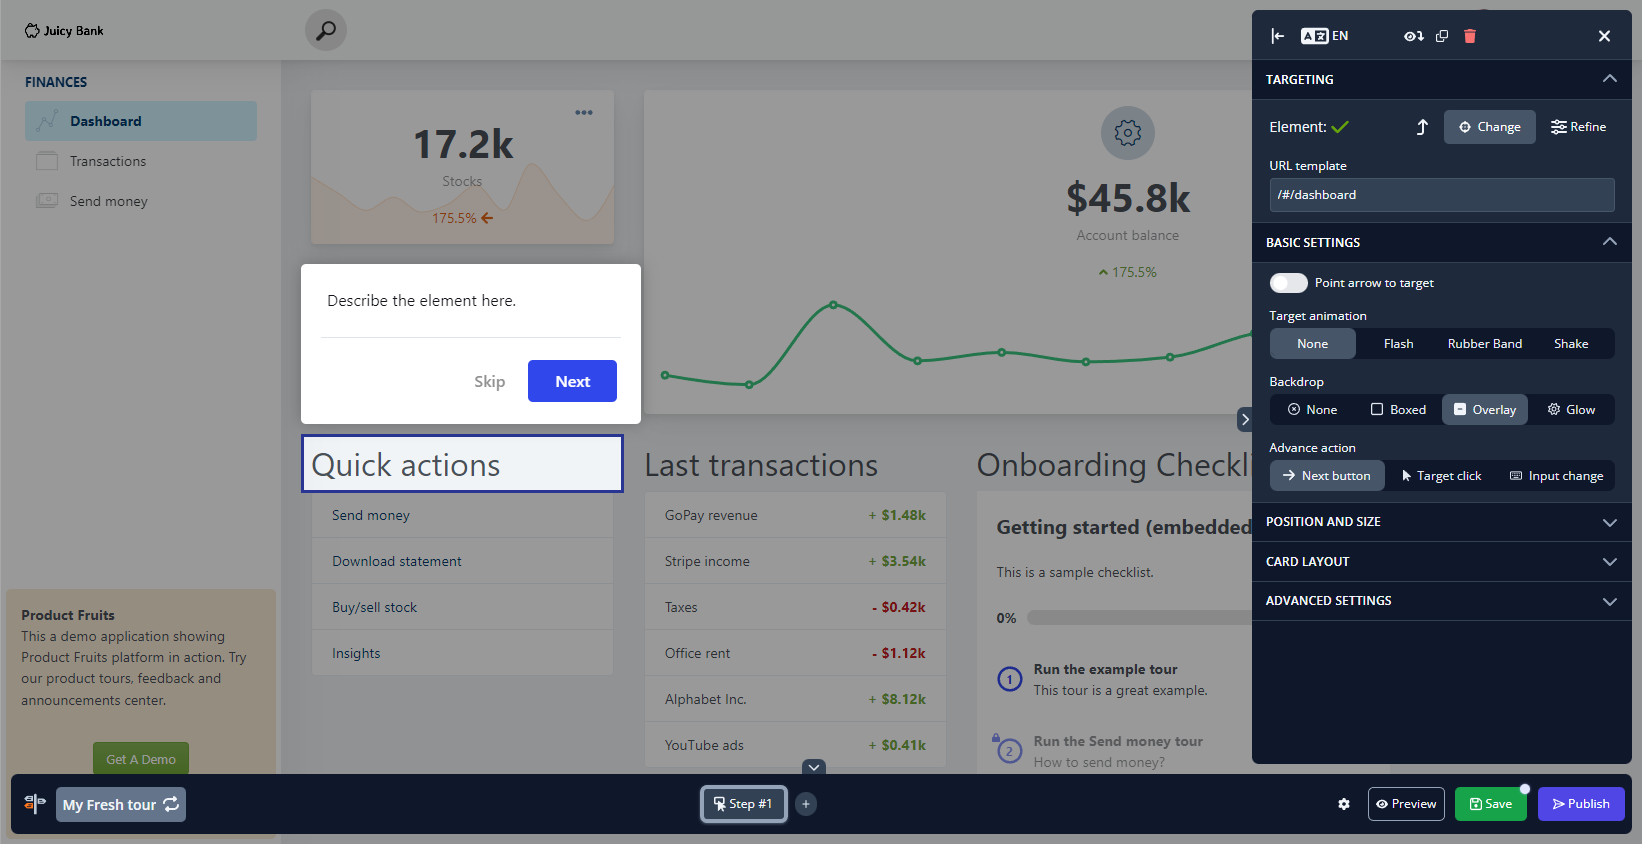Set target animation to Rubber Band
Image resolution: width=1642 pixels, height=844 pixels.
click(1484, 344)
